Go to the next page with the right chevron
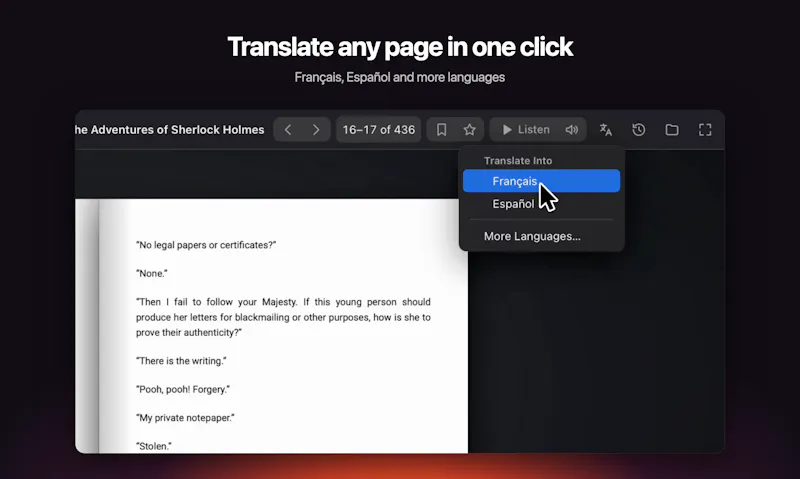The height and width of the screenshot is (479, 800). tap(316, 130)
